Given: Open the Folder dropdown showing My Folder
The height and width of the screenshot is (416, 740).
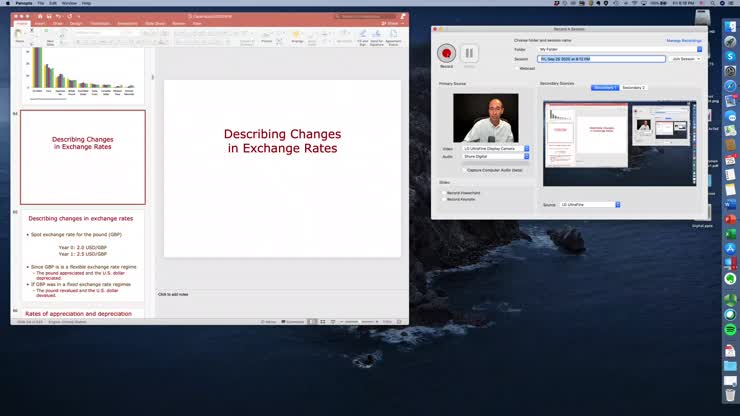Looking at the screenshot, I should [620, 49].
